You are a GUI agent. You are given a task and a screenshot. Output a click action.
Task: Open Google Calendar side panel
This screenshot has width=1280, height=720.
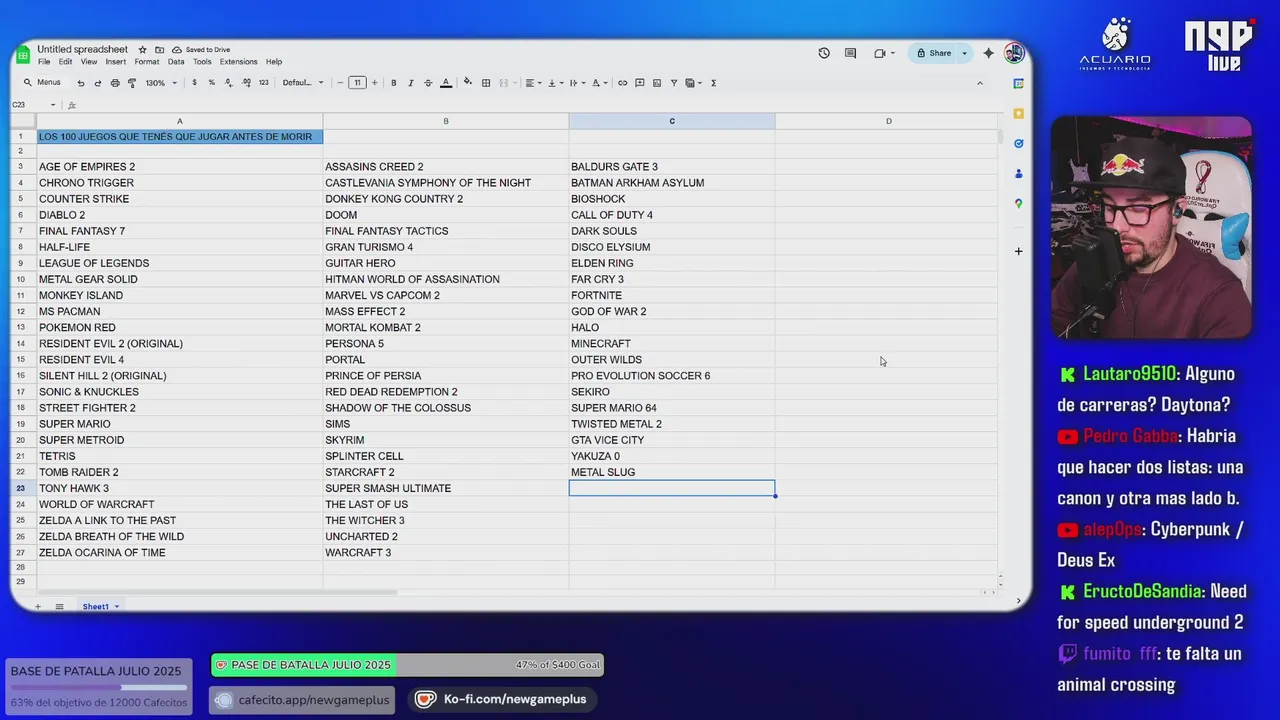[1019, 83]
